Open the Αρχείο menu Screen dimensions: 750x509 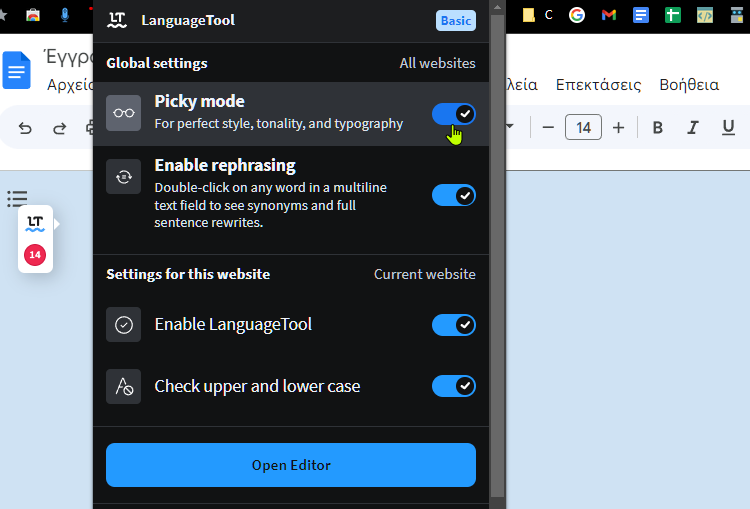[x=70, y=85]
